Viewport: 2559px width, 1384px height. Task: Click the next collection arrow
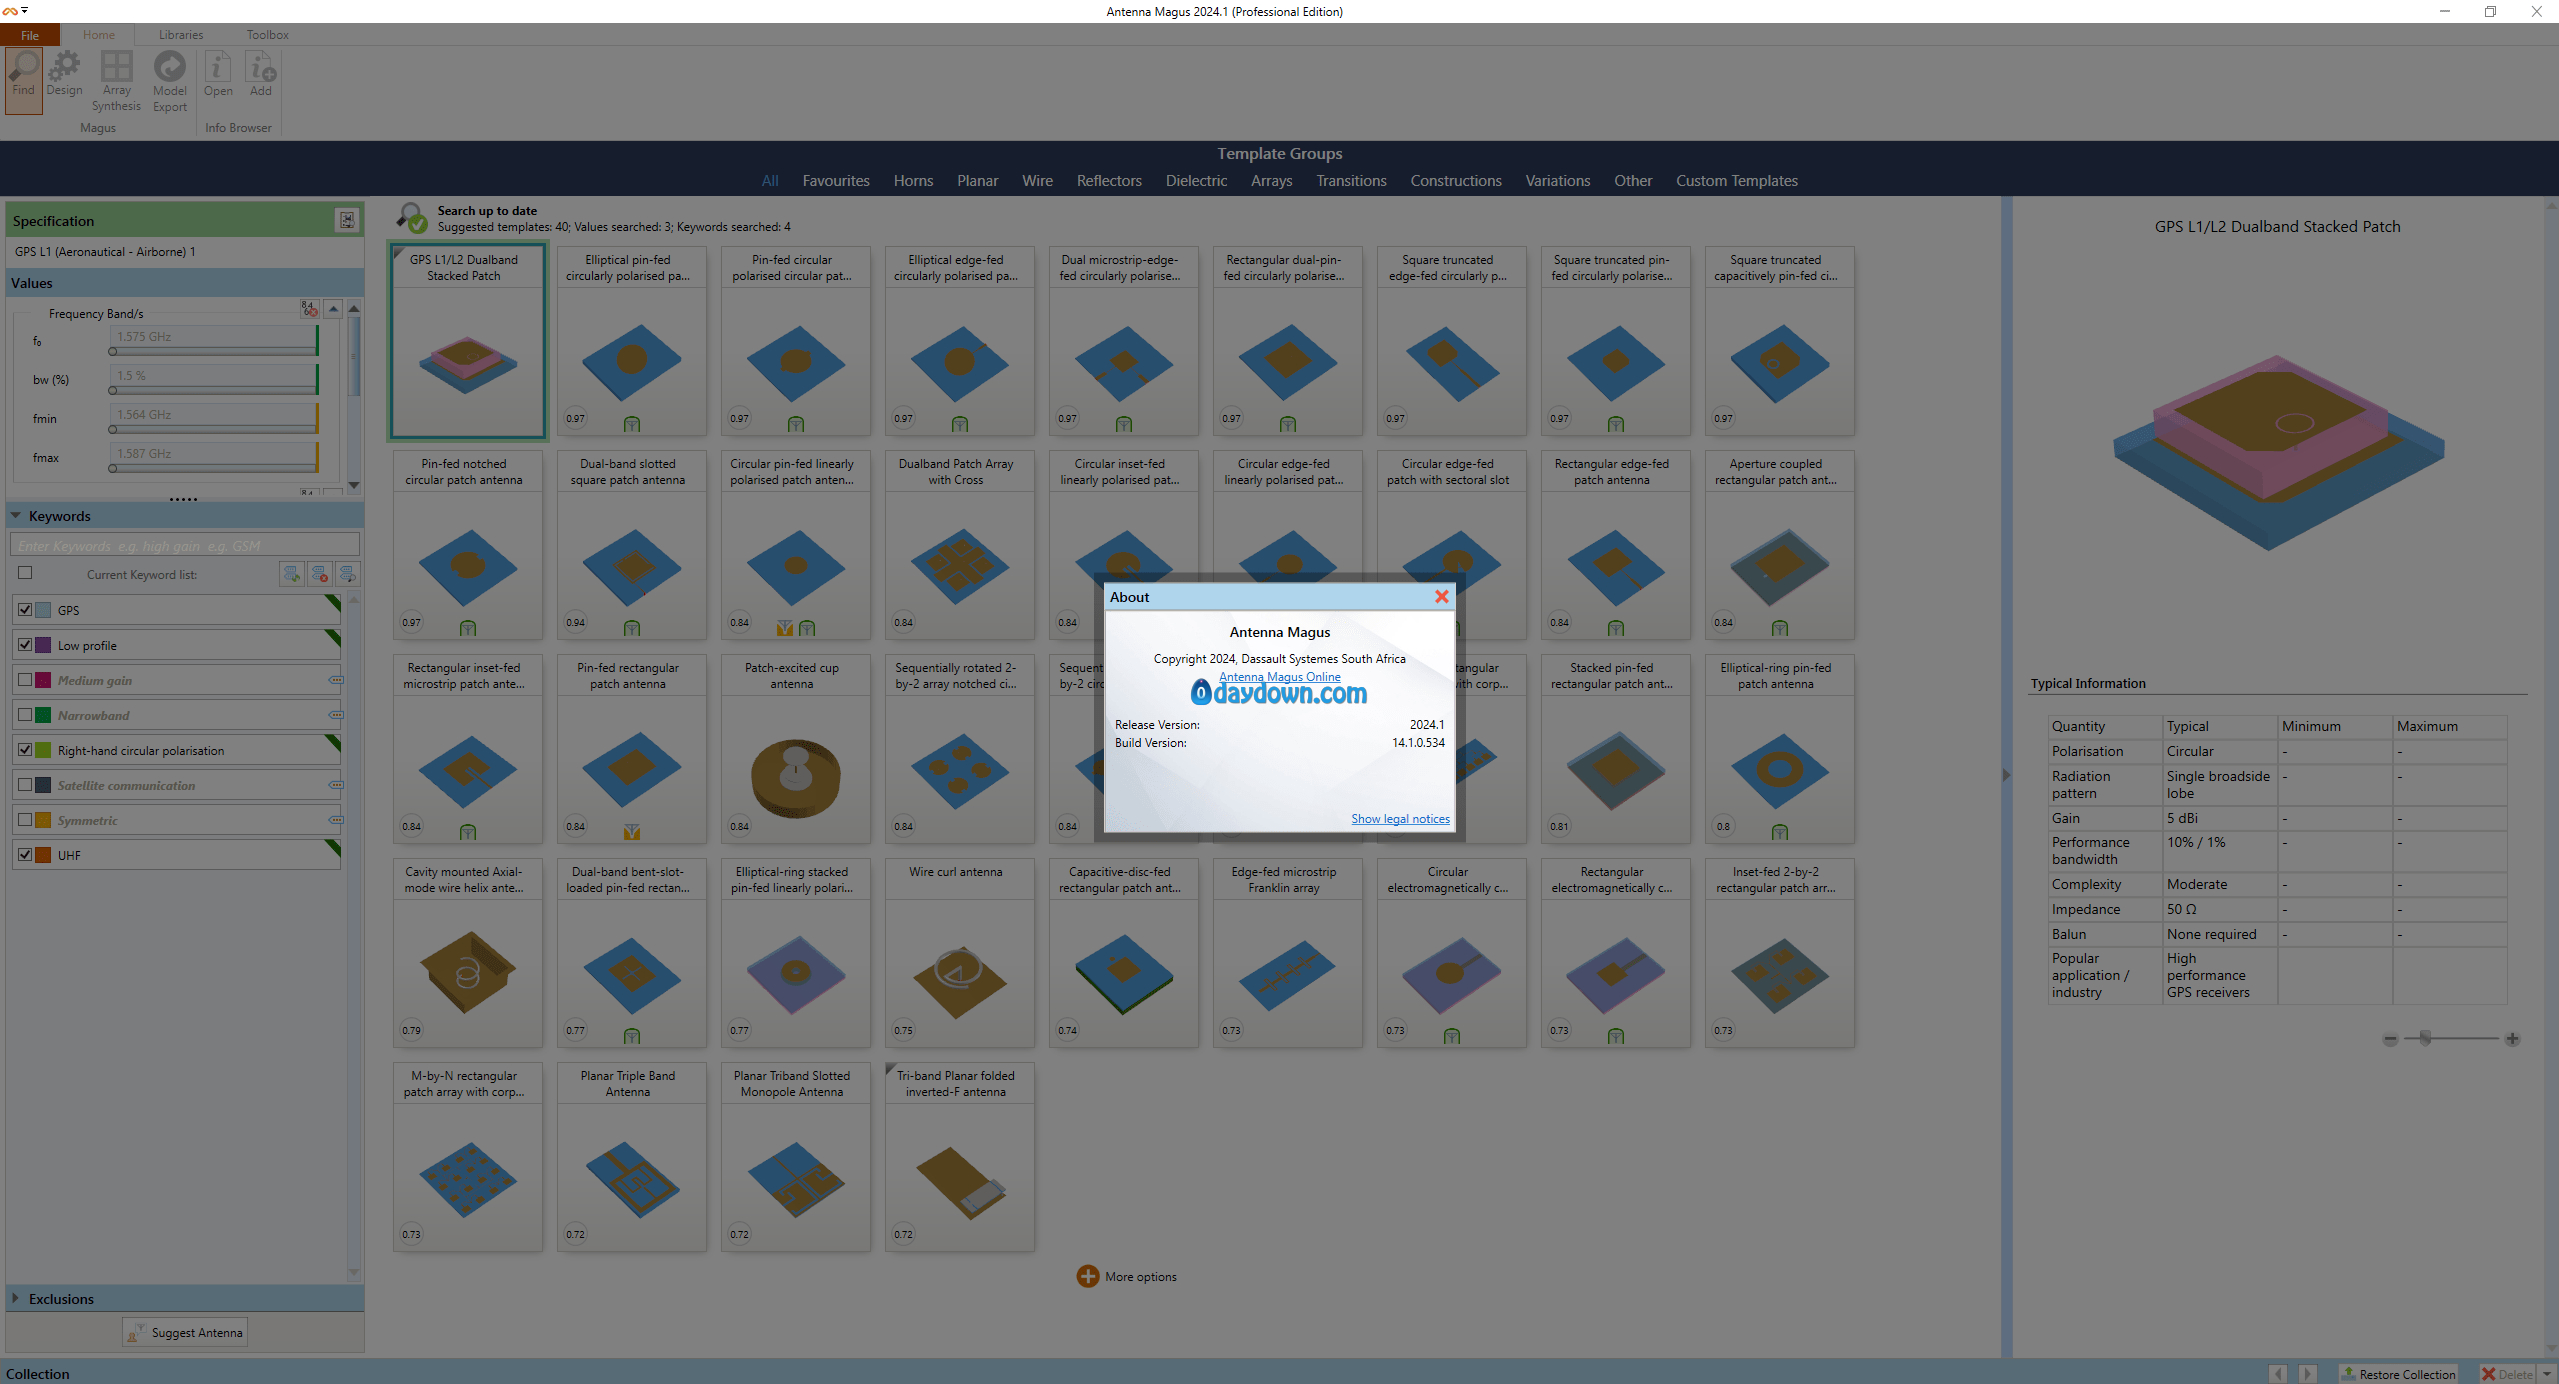2307,1374
